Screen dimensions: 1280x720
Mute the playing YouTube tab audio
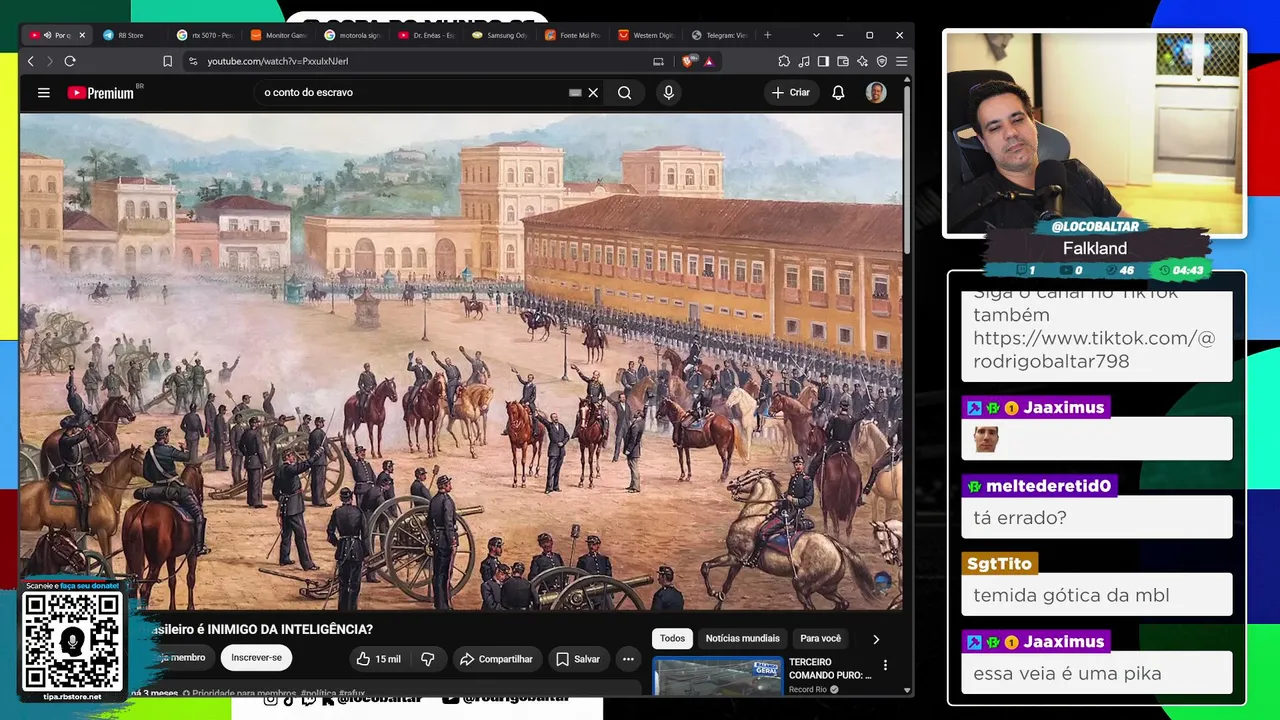47,35
